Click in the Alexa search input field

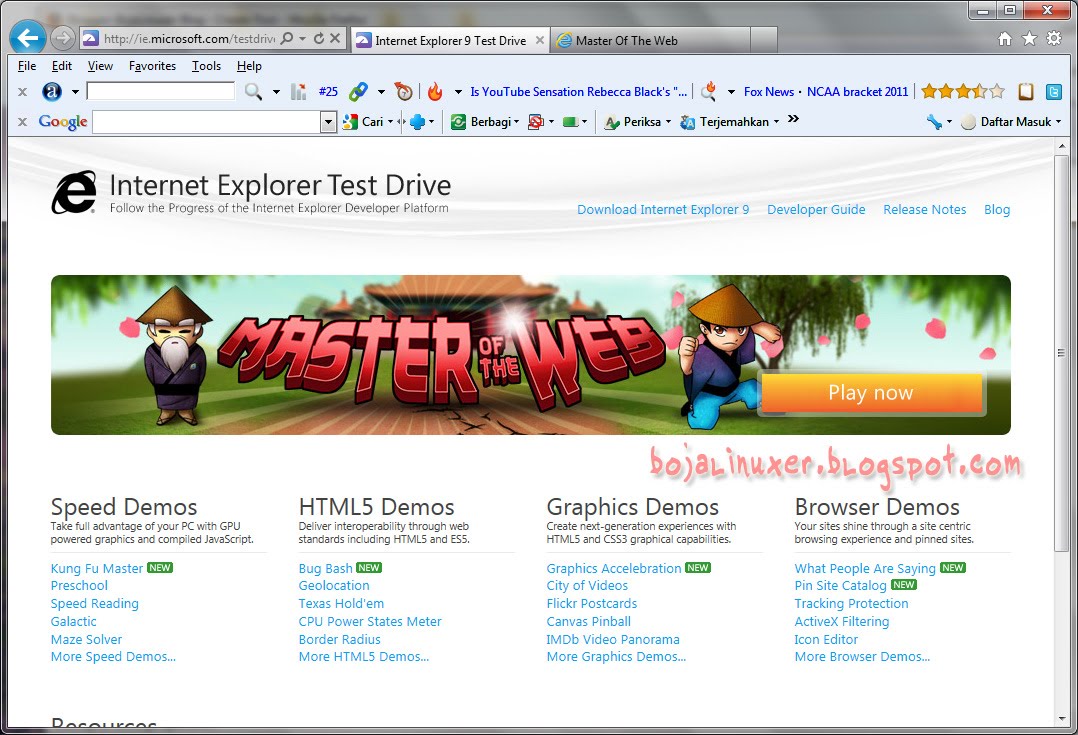point(161,91)
